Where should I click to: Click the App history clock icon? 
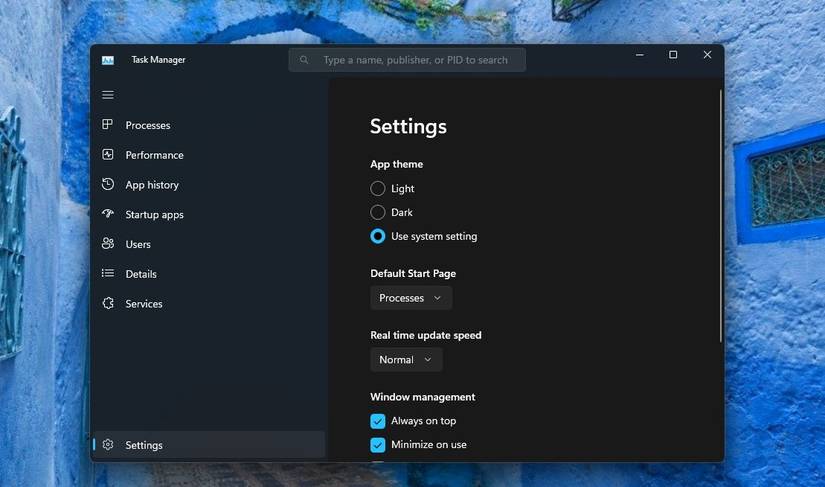point(108,185)
